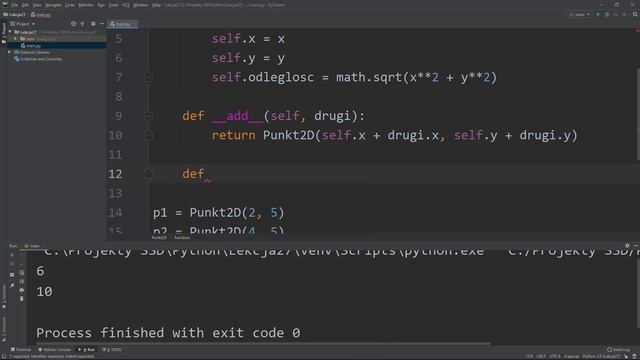Click the pin tab icon in Run panel
Image resolution: width=640 pixels, height=360 pixels.
[x=12, y=286]
